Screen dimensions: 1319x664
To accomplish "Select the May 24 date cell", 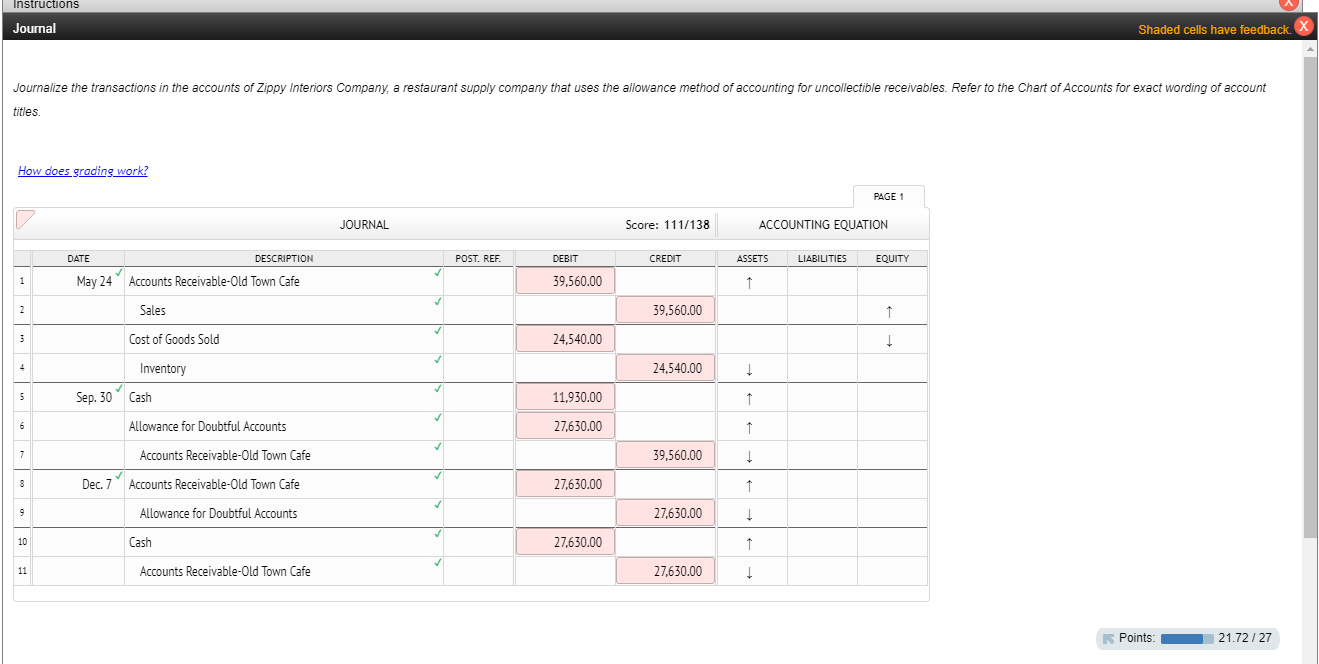I will [x=78, y=281].
